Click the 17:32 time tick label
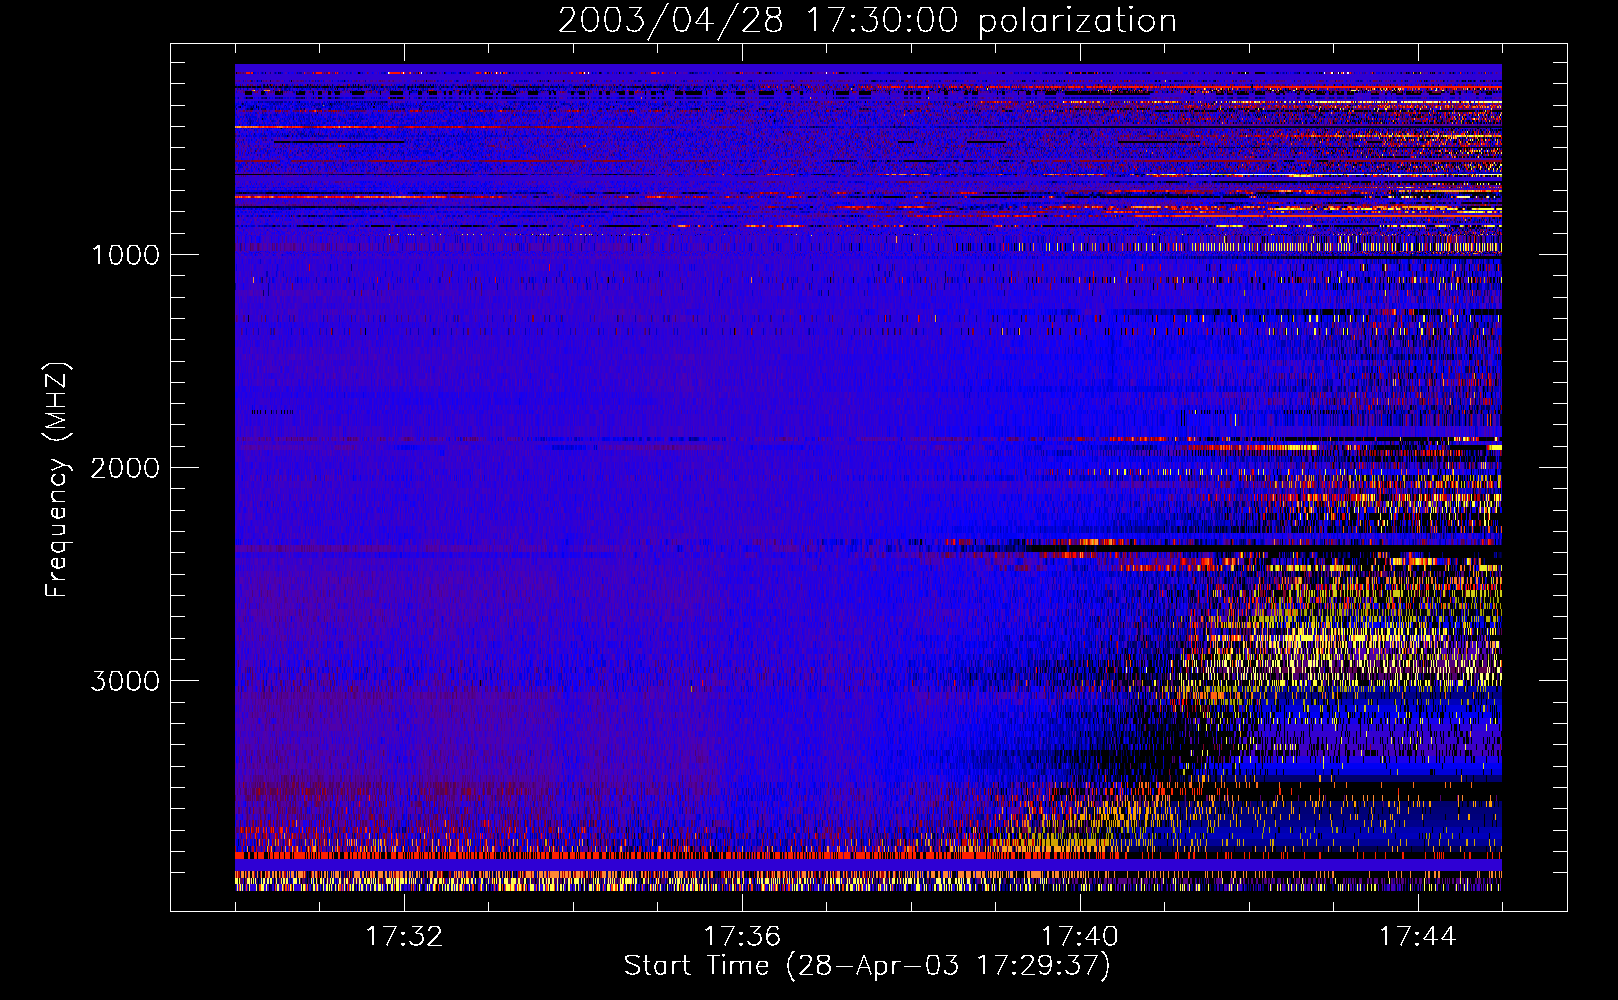This screenshot has height=1000, width=1618. (404, 937)
